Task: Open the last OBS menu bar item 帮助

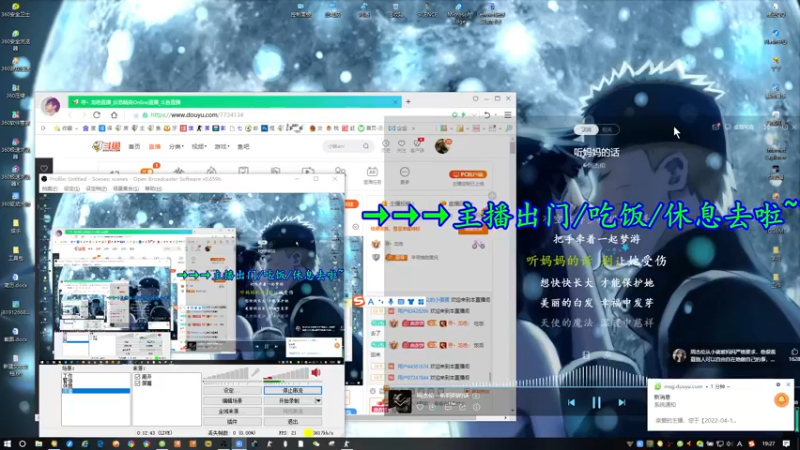Action: point(153,189)
